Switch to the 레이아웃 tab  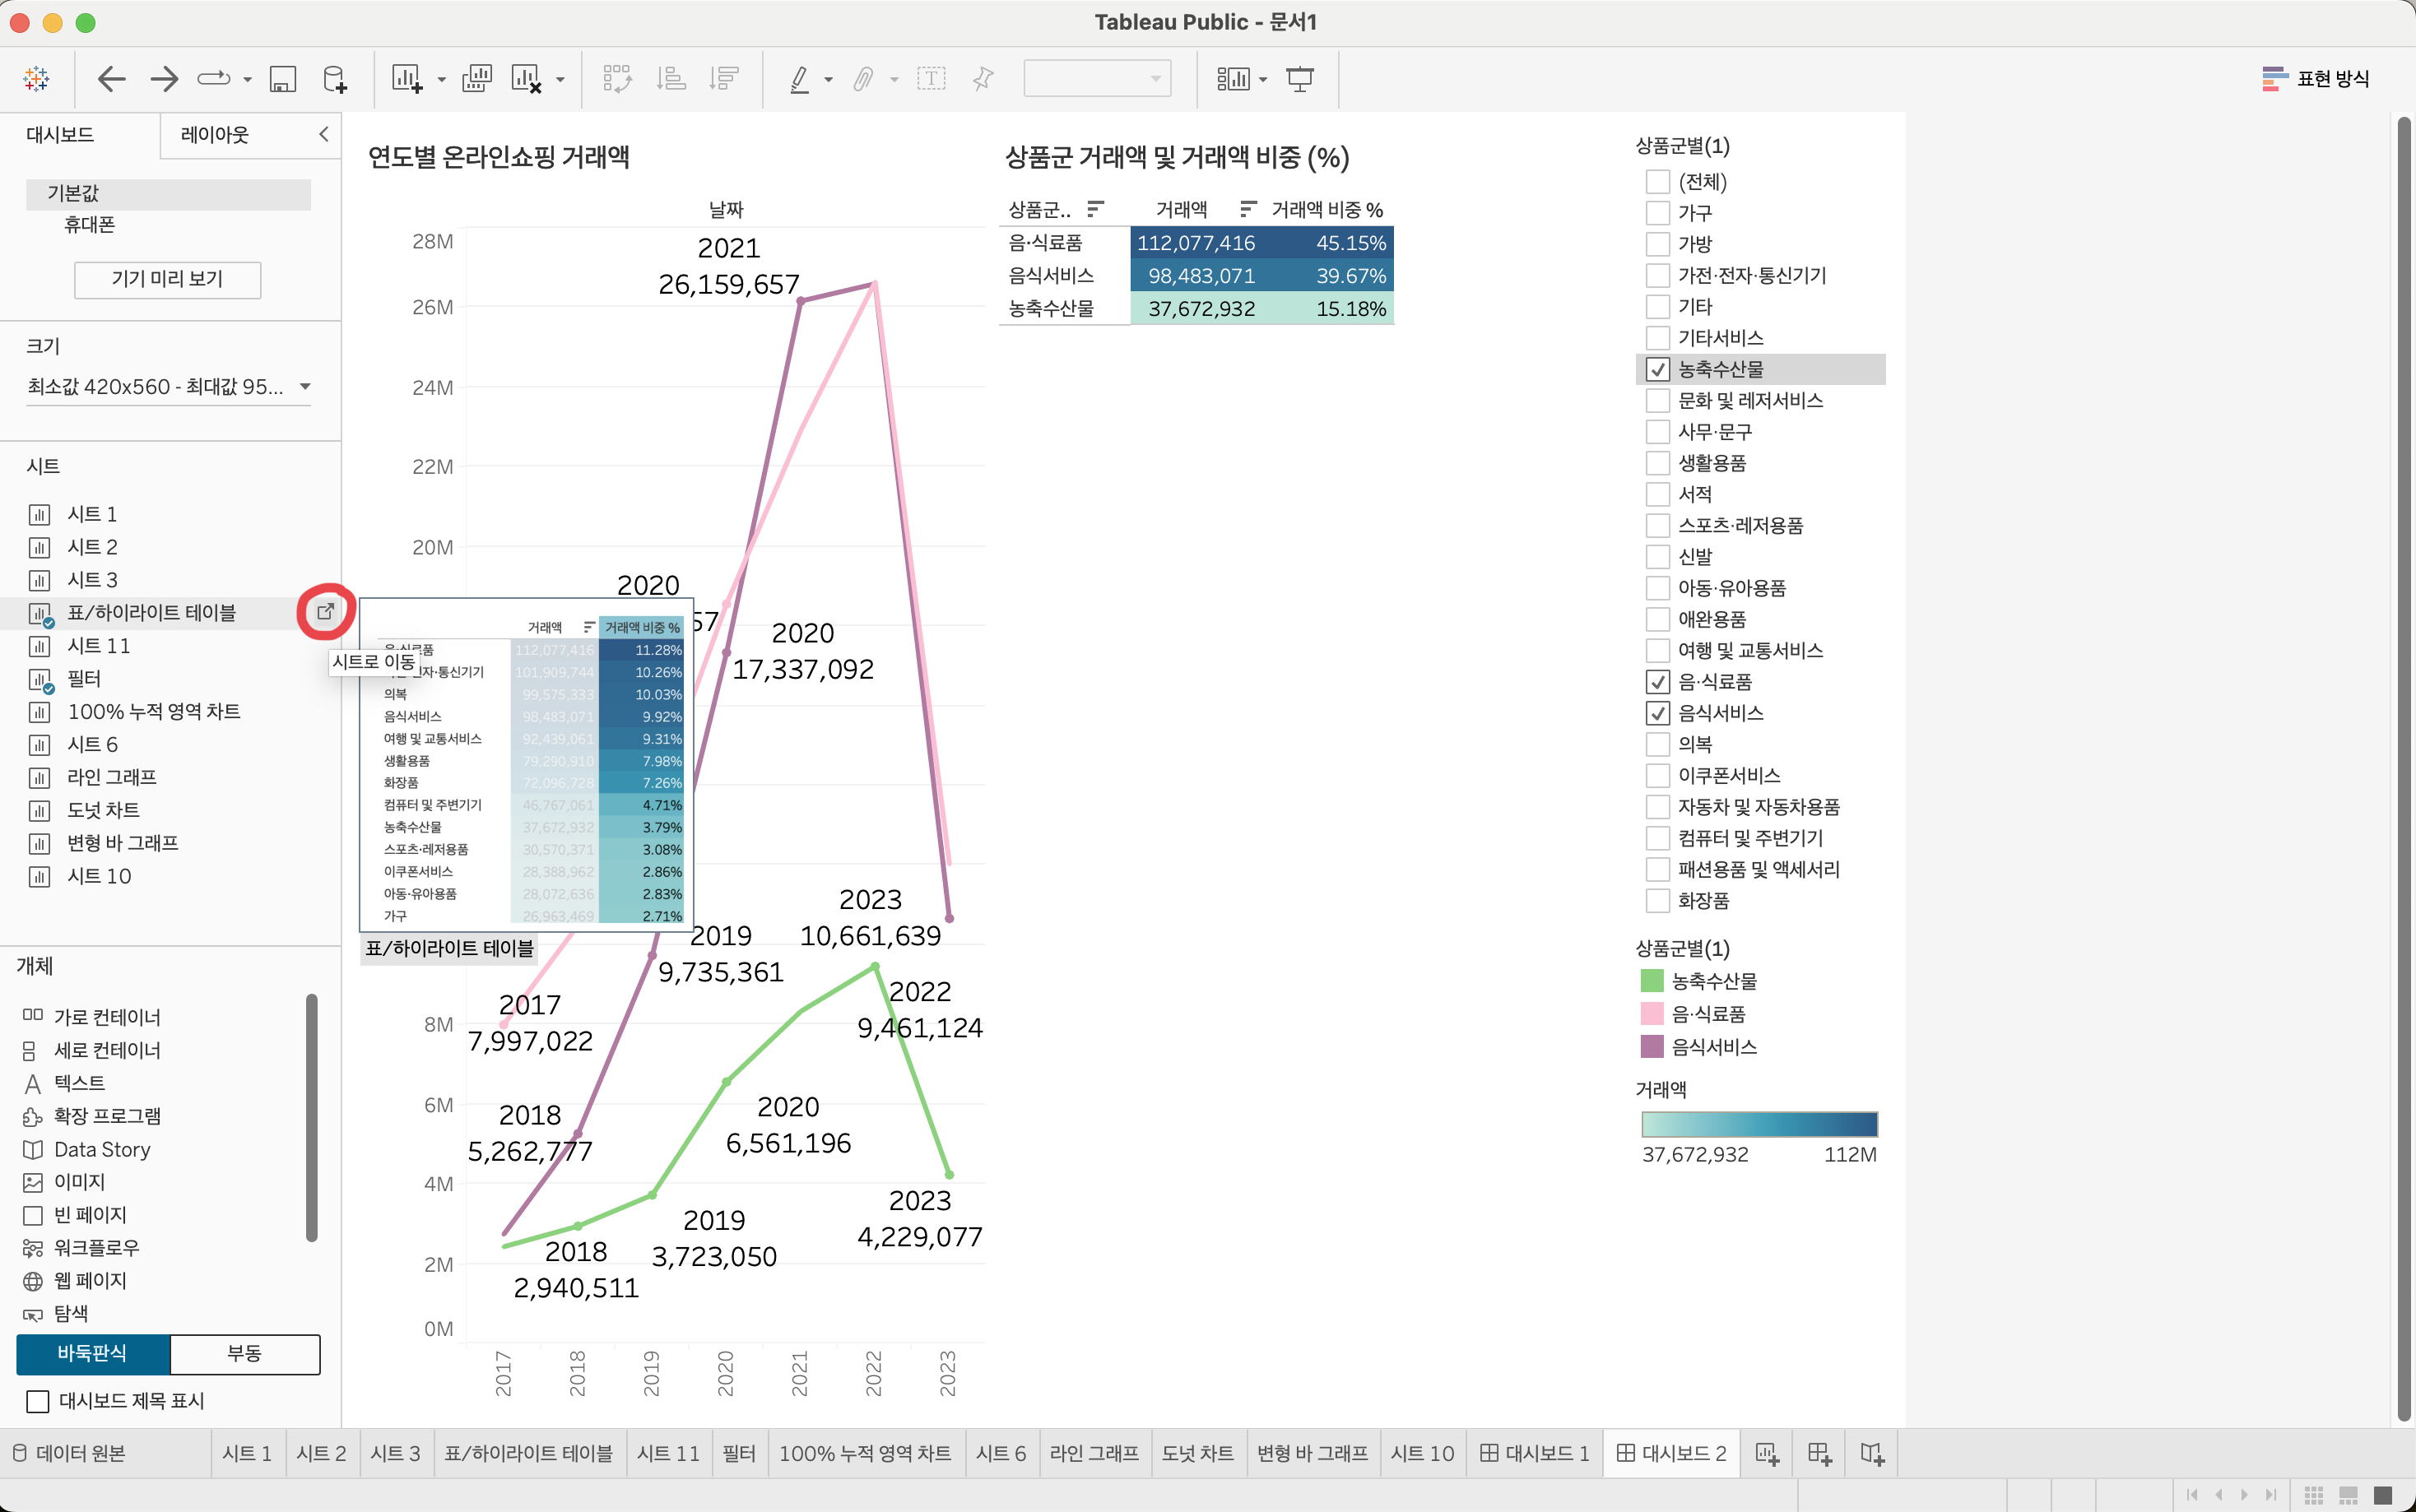tap(214, 134)
